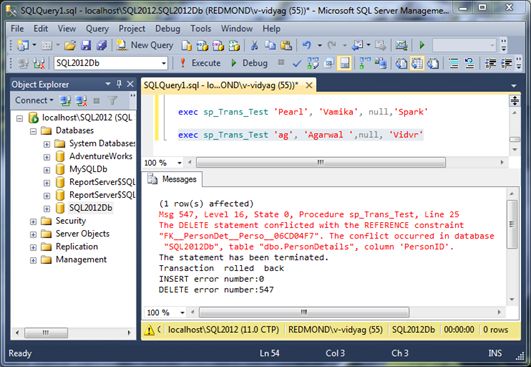Toggle auto-hide pin on Object Explorer
Screen dimensions: 531x367
pyautogui.click(x=119, y=84)
